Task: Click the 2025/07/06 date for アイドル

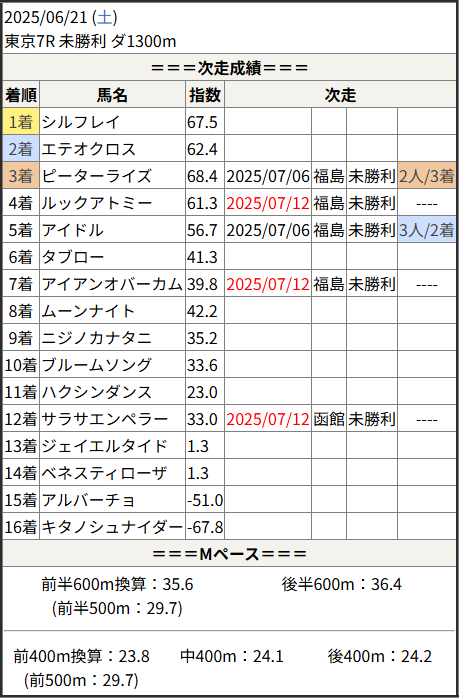Action: tap(268, 230)
